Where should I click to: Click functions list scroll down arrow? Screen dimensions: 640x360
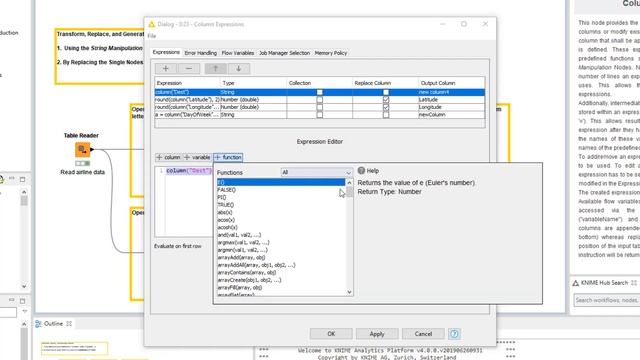349,291
